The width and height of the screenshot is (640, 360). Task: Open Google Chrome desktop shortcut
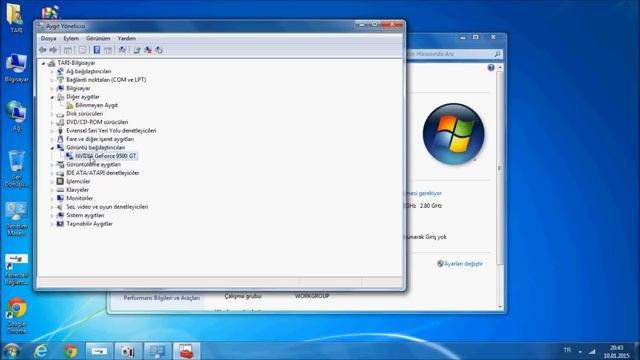click(x=16, y=316)
